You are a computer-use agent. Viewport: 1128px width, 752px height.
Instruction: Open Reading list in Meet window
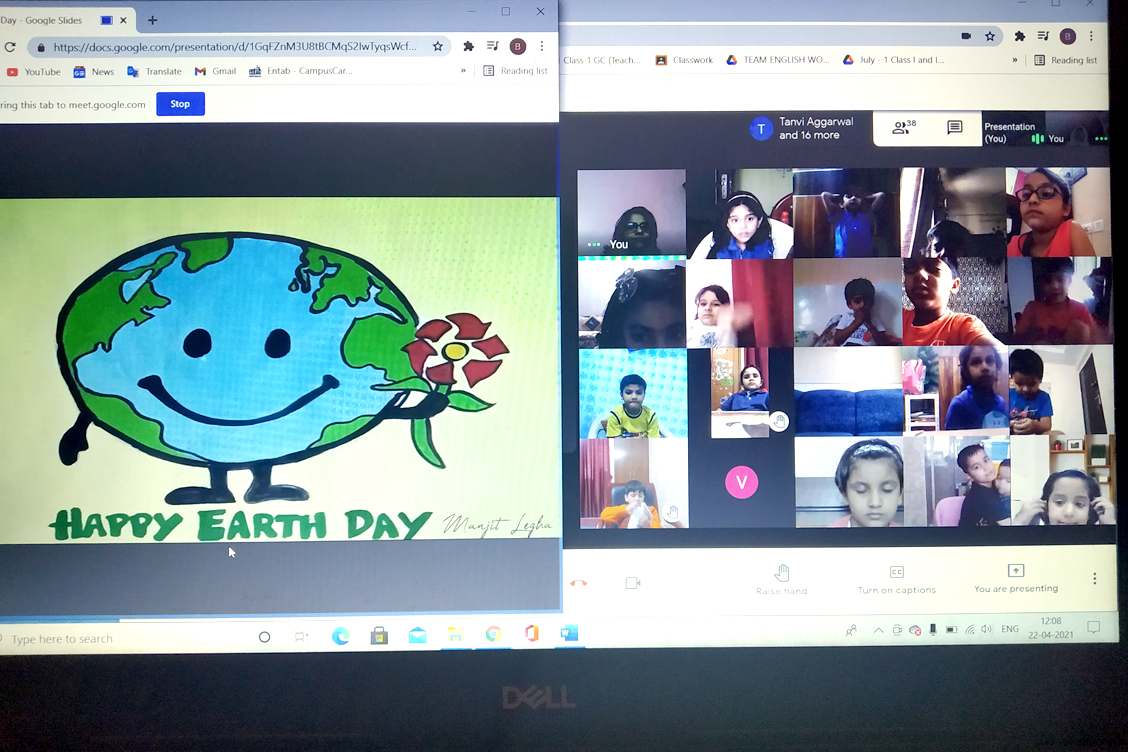coord(1066,60)
